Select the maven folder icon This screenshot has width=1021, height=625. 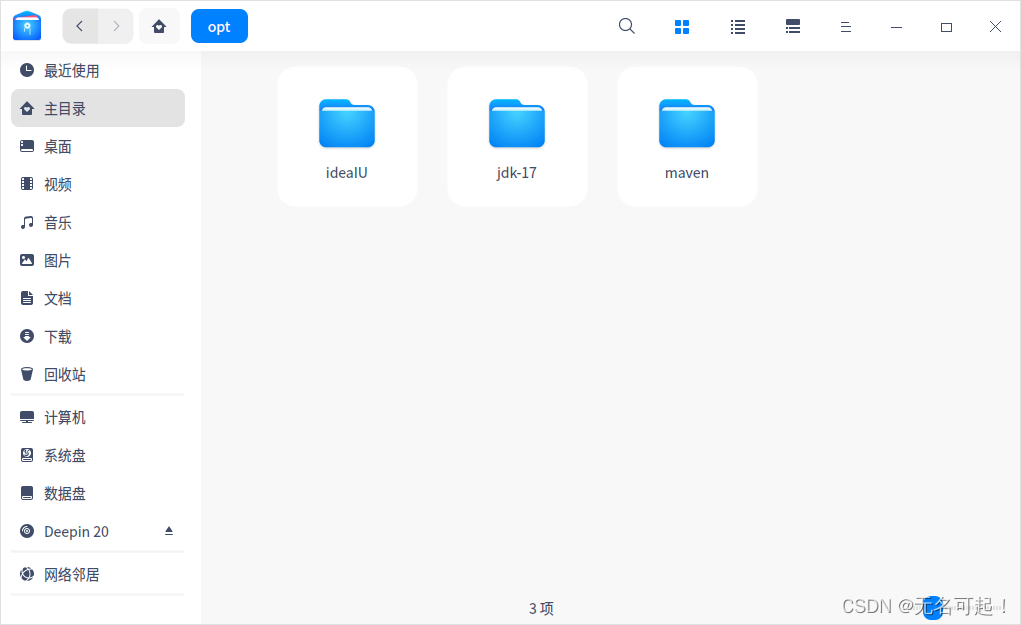click(x=686, y=123)
